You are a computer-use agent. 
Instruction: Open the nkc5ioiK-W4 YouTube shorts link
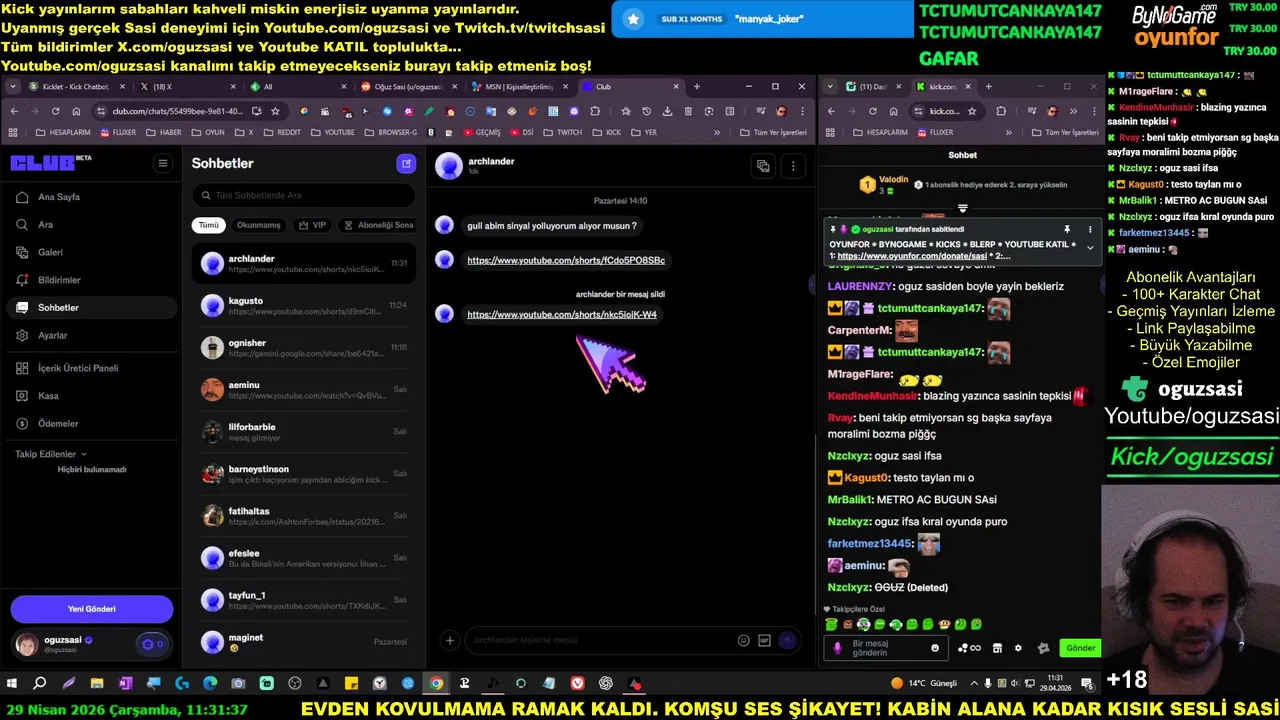[562, 314]
